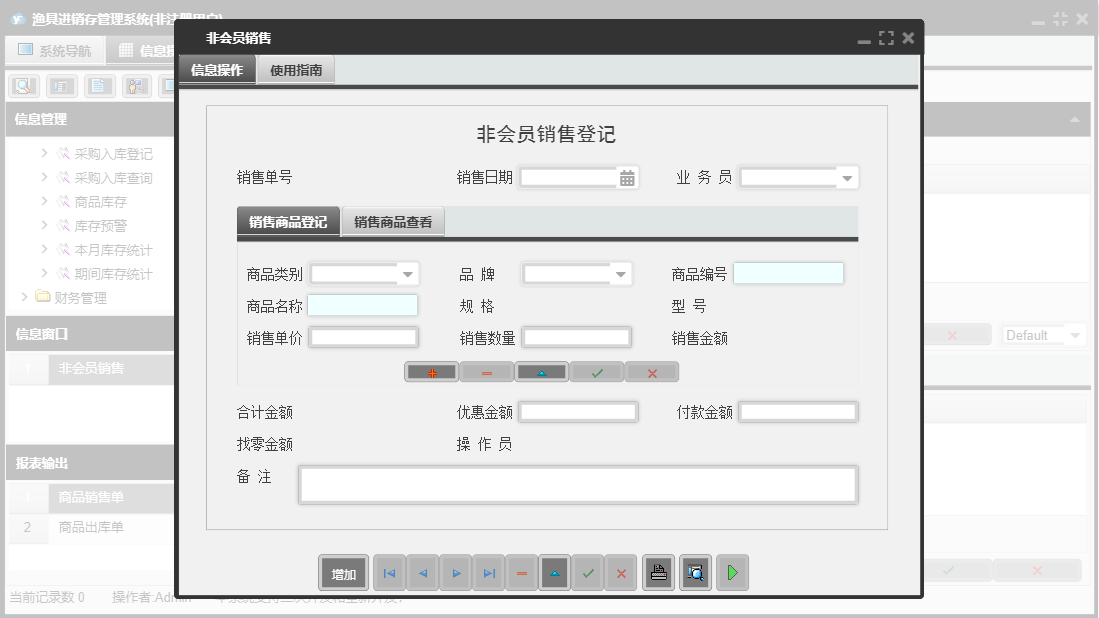The width and height of the screenshot is (1099, 618).
Task: Open the 业务员 dropdown
Action: pyautogui.click(x=847, y=176)
